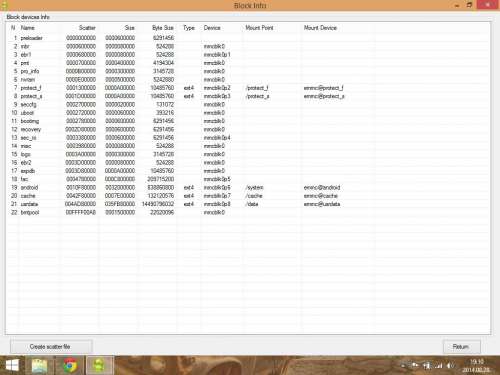The image size is (500, 375).
Task: Click the /protect_f mount point cell
Action: pos(257,88)
